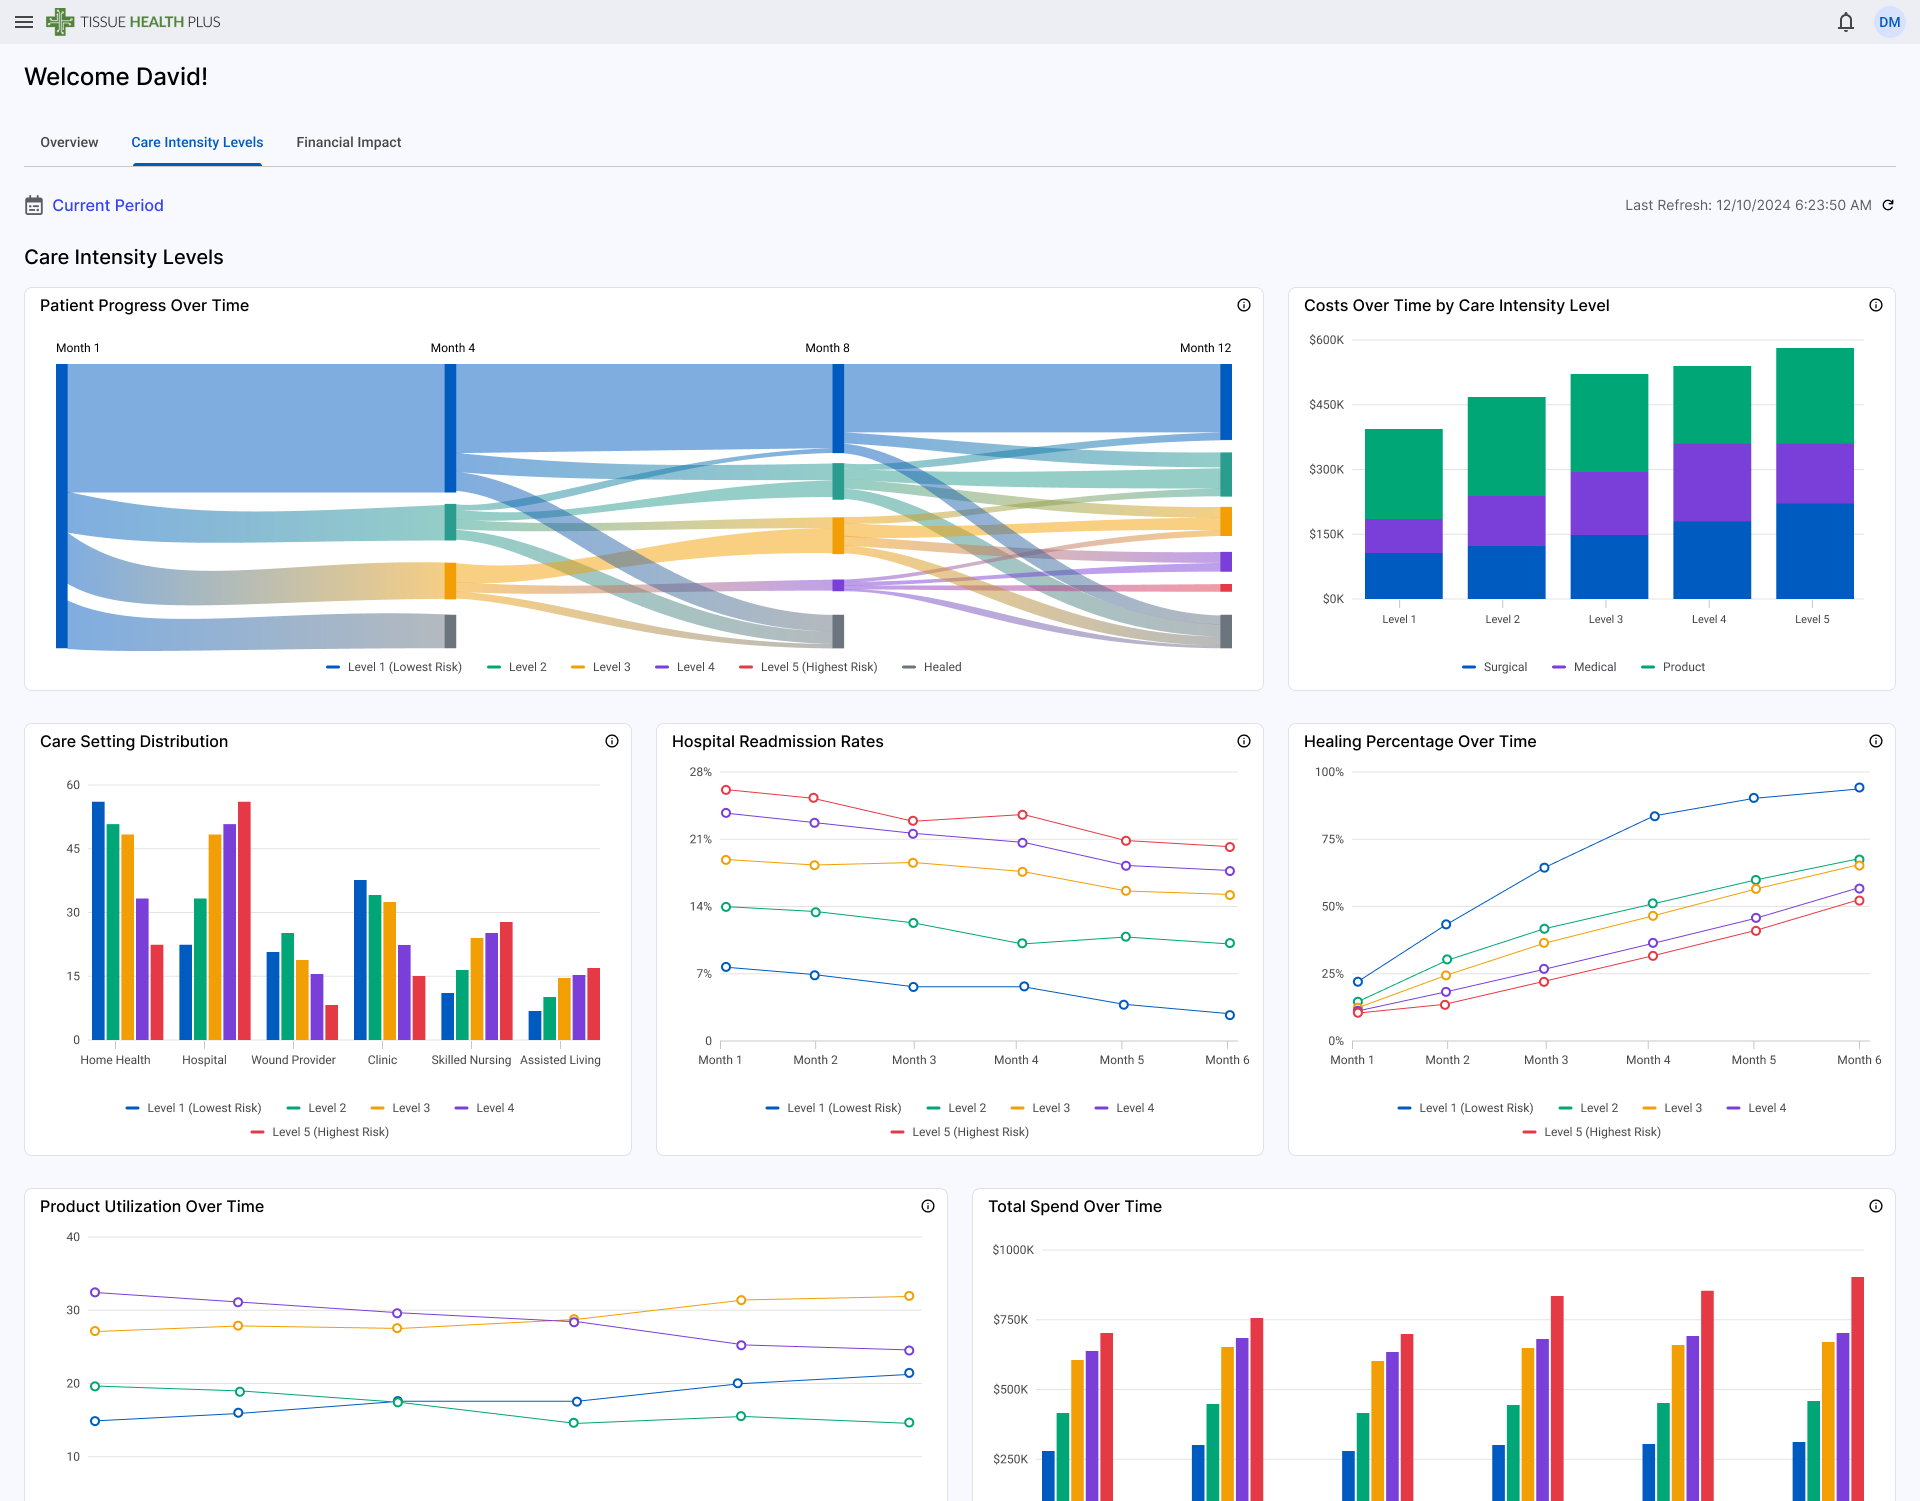This screenshot has height=1501, width=1920.
Task: Open info icon for Healing Percentage Over Time
Action: (1875, 741)
